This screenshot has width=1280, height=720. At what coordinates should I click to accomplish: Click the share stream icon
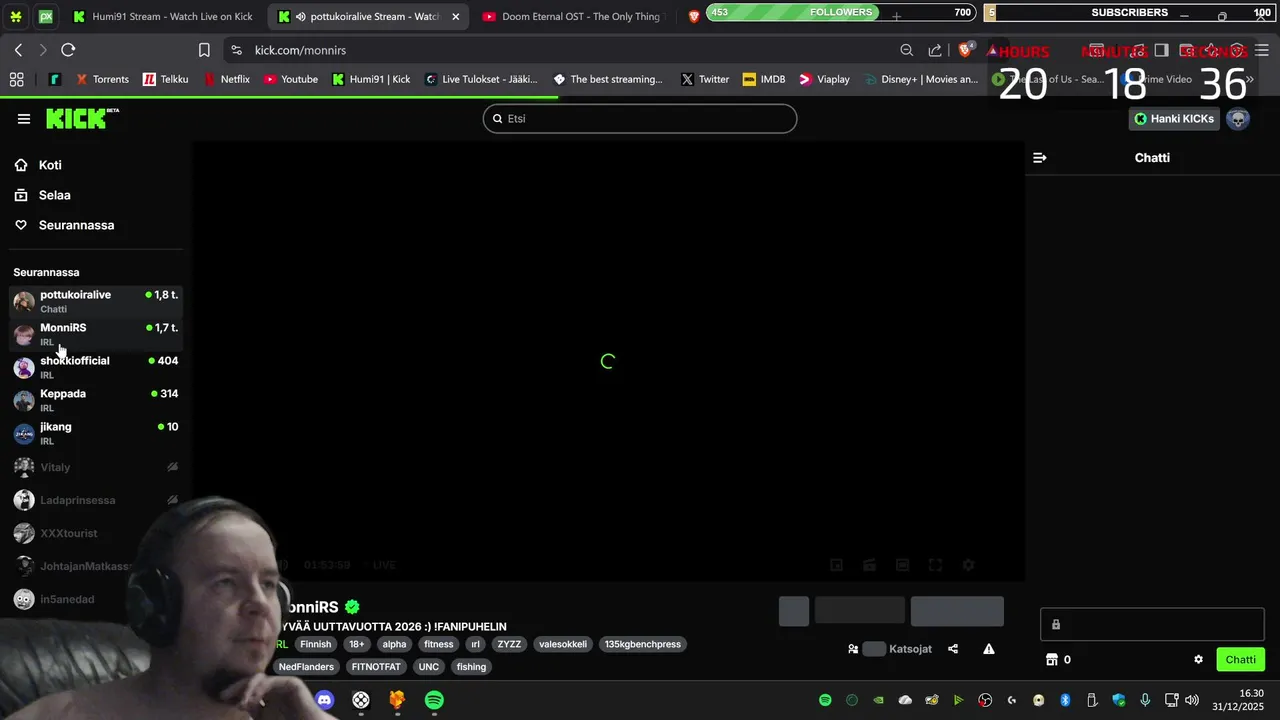pos(953,649)
